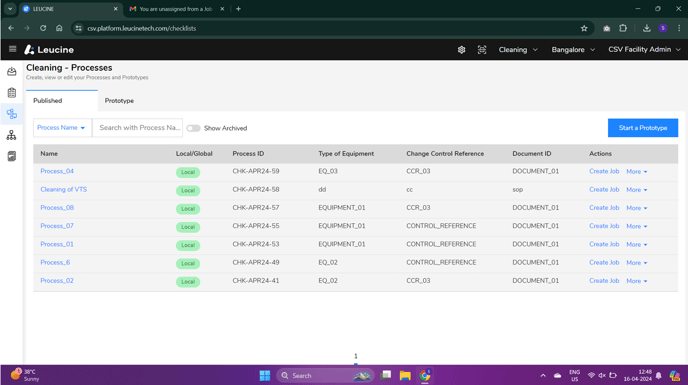View site information icon in address bar
Screen dimensions: 688x385
click(x=79, y=28)
